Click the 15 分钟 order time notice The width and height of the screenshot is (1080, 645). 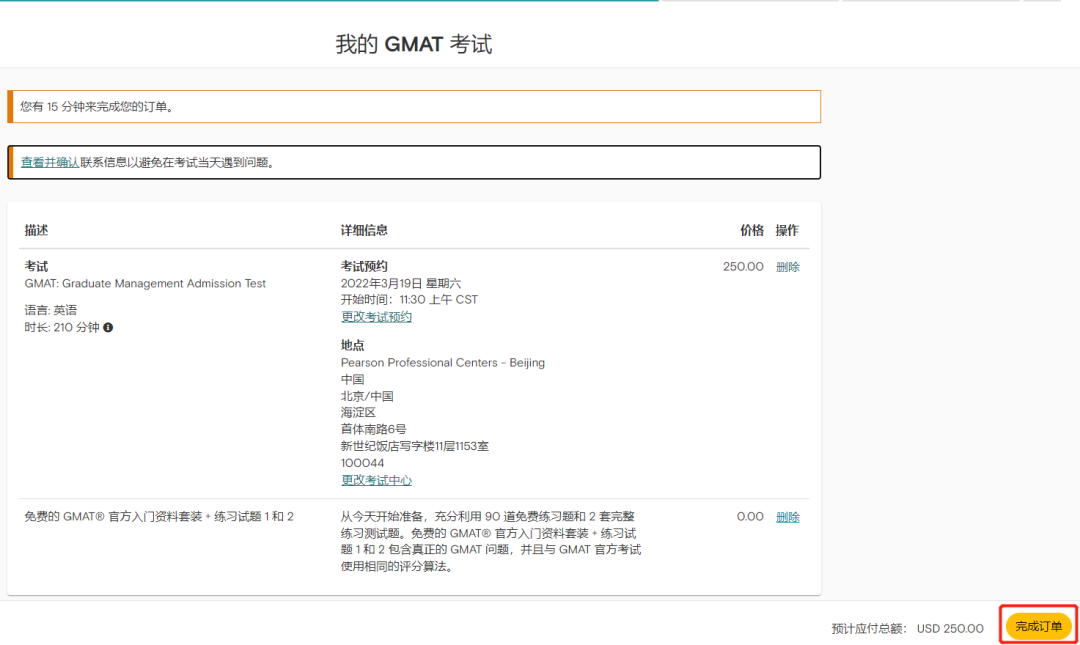pyautogui.click(x=414, y=107)
